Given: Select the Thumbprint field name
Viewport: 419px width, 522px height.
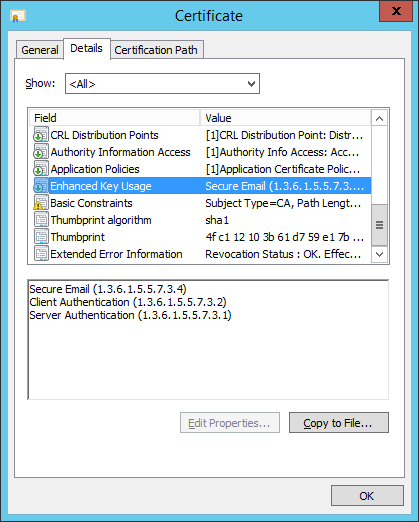Looking at the screenshot, I should pos(78,237).
